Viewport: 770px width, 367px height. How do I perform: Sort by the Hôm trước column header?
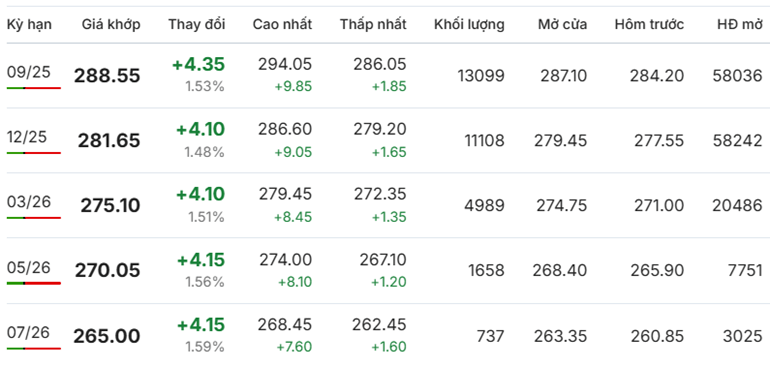point(649,25)
